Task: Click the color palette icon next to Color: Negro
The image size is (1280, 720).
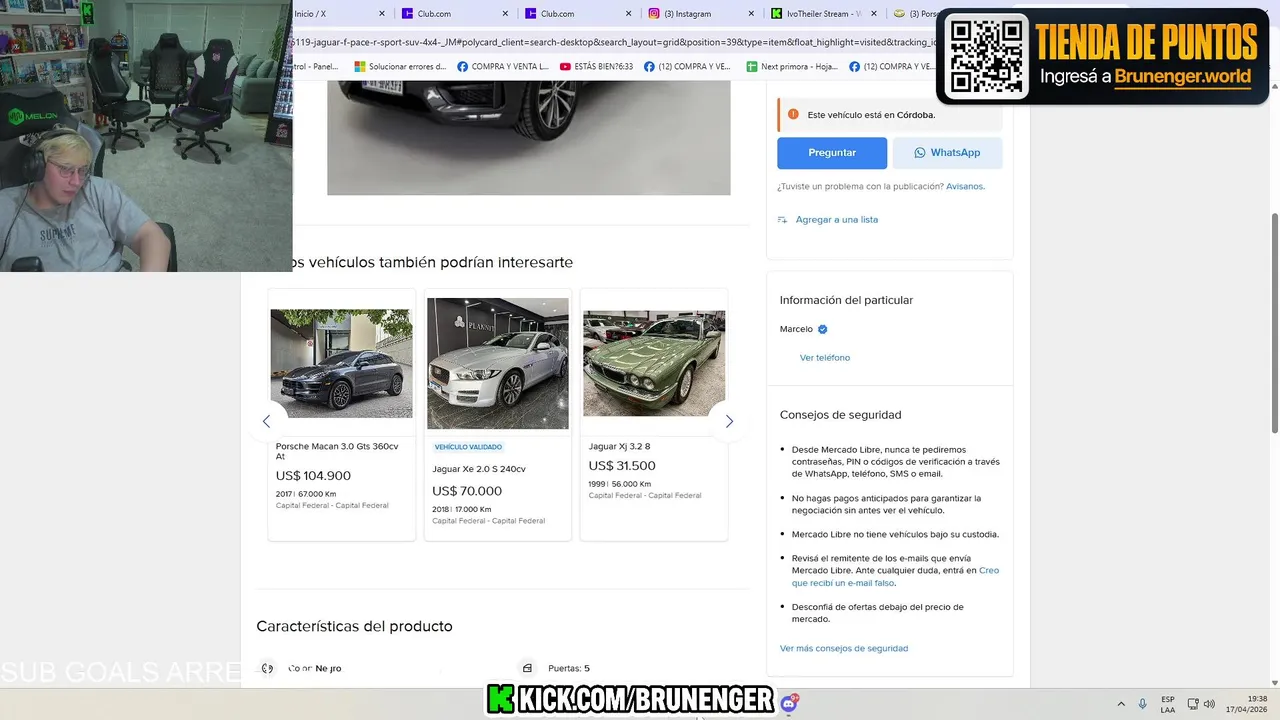Action: pos(267,668)
